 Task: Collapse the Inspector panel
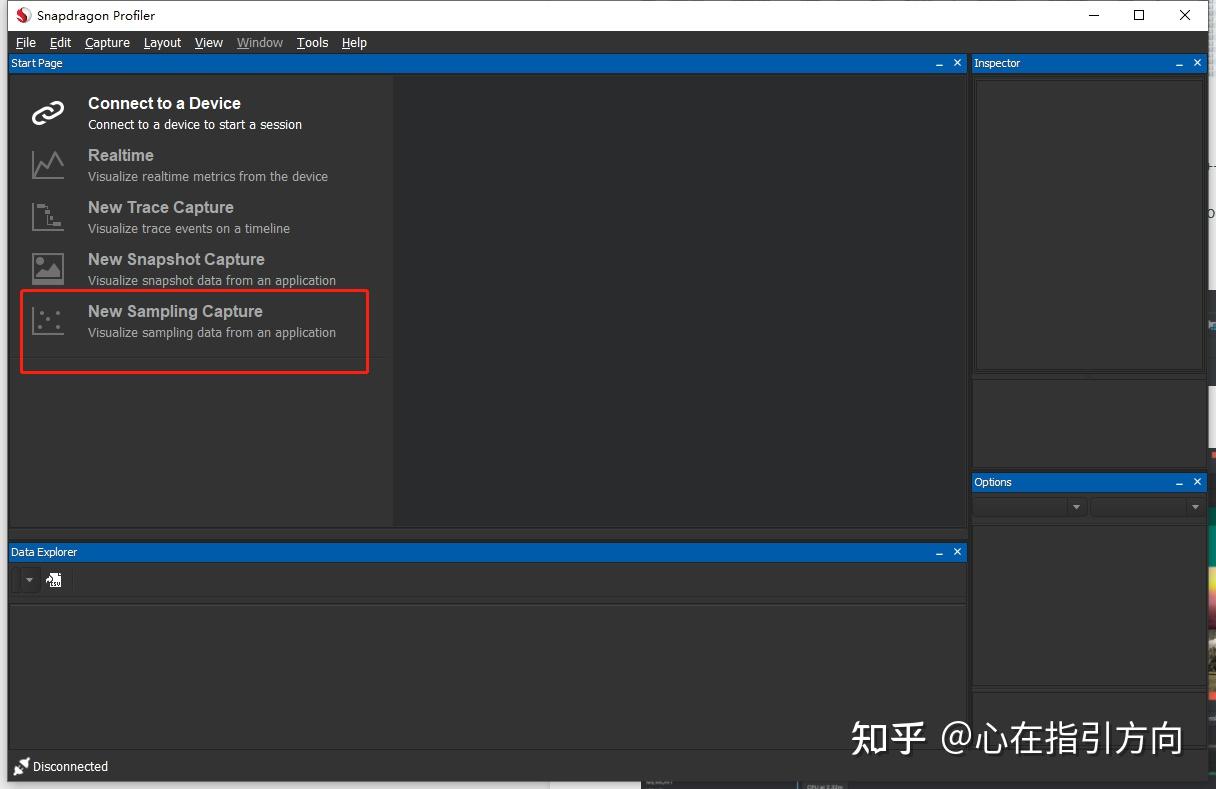coord(1179,63)
